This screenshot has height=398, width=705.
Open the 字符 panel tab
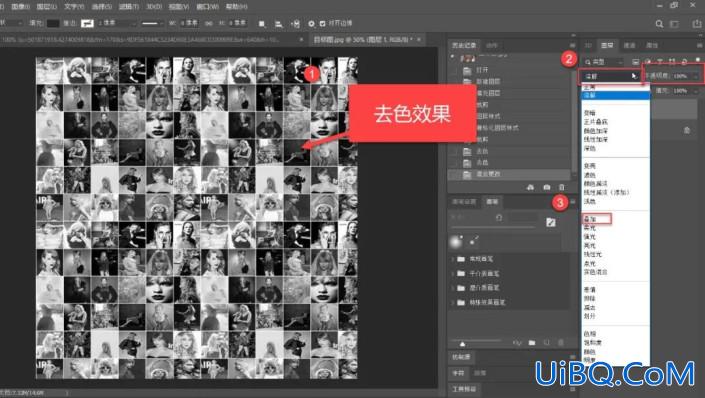click(458, 373)
